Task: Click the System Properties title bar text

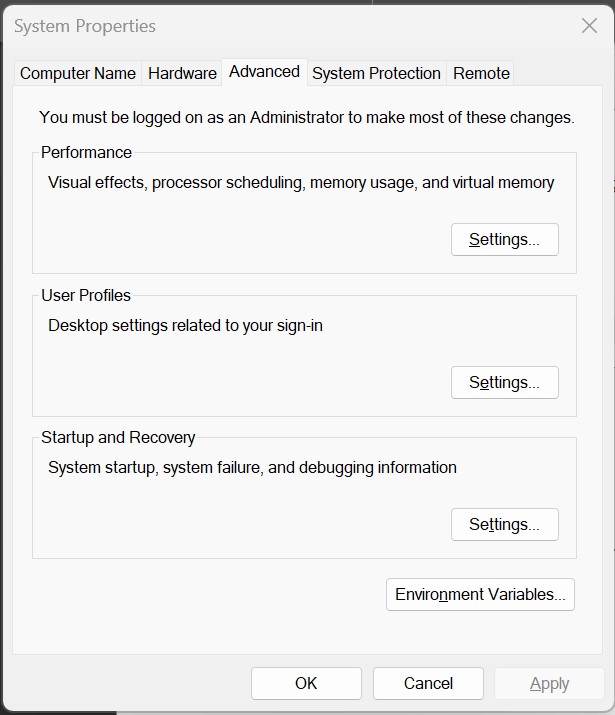Action: 85,26
